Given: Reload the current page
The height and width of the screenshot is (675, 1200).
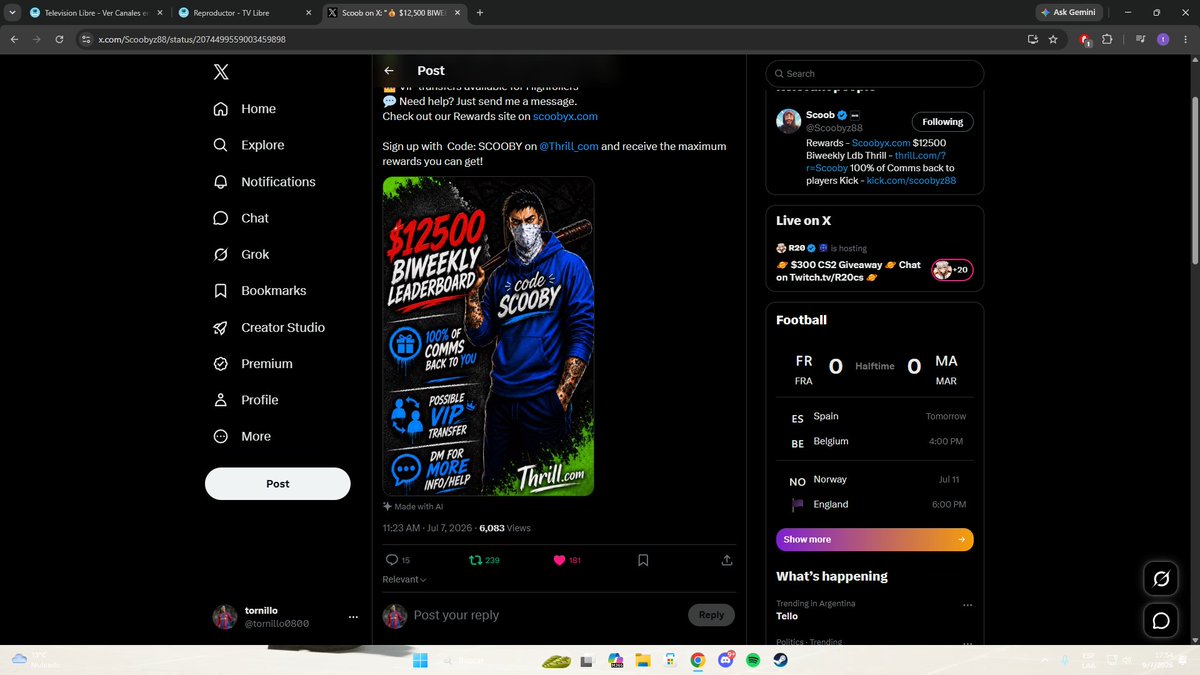Looking at the screenshot, I should point(59,39).
